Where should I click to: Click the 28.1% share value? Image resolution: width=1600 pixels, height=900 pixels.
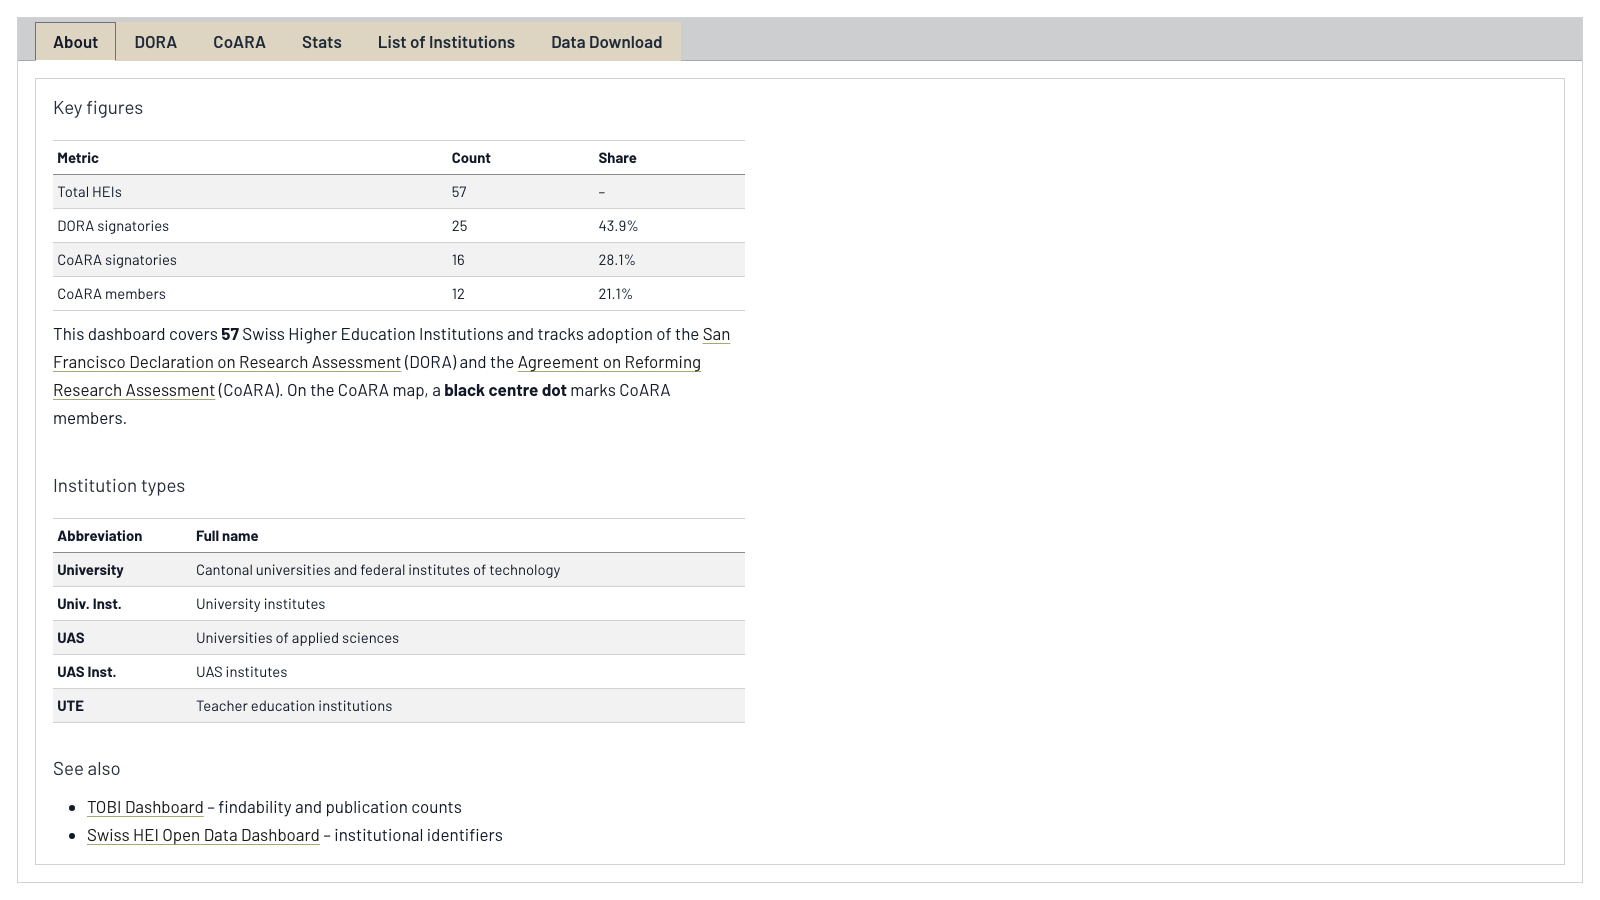(617, 260)
